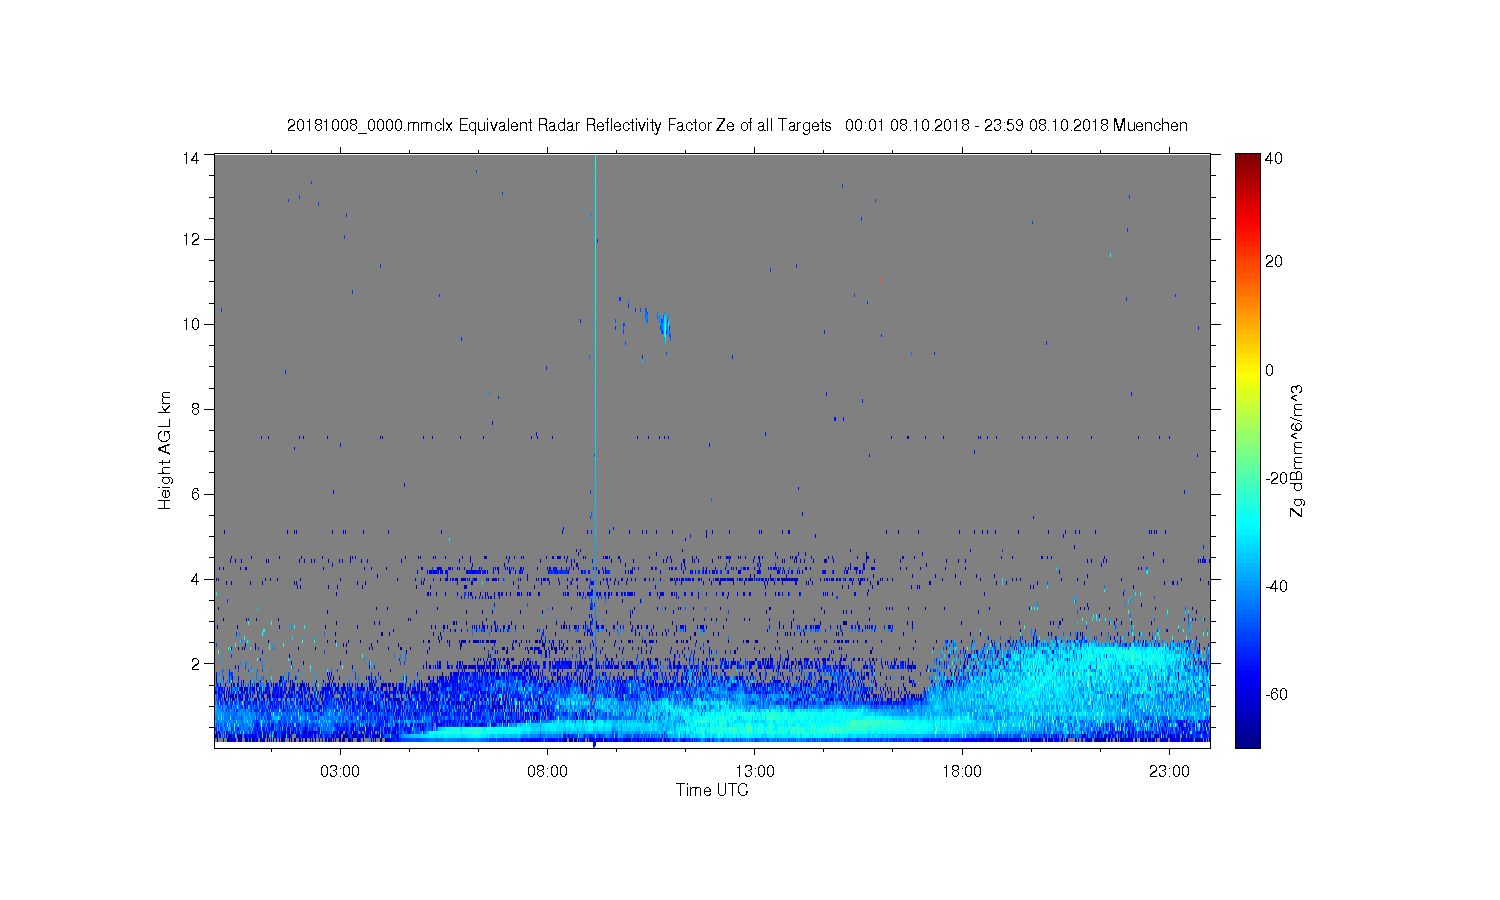Click the colorbar label '-20'
This screenshot has height=900, width=1500.
pyautogui.click(x=1277, y=479)
